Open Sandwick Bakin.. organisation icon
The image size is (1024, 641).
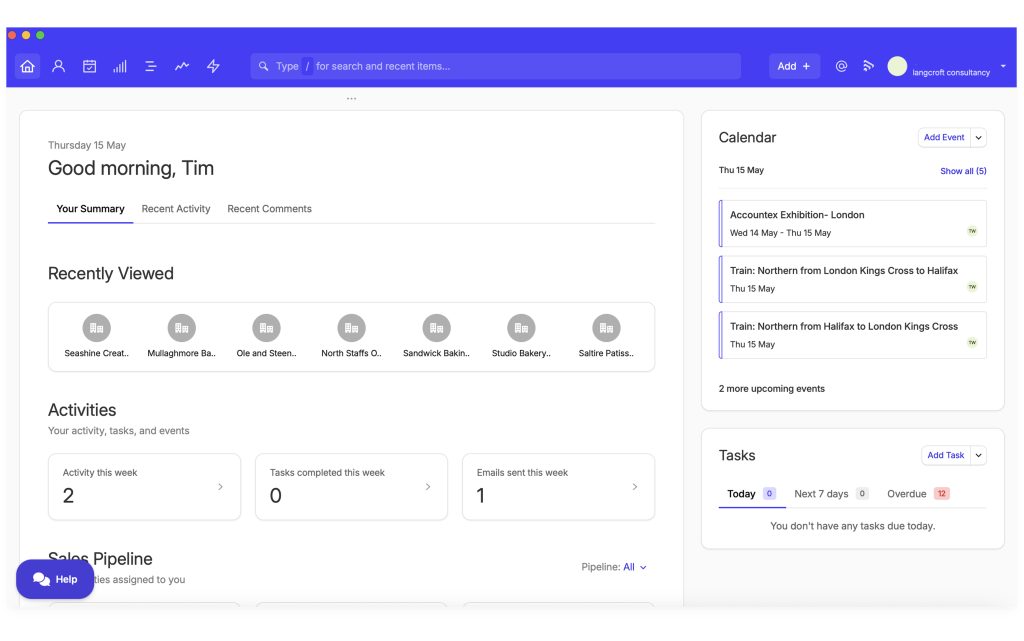tap(436, 328)
